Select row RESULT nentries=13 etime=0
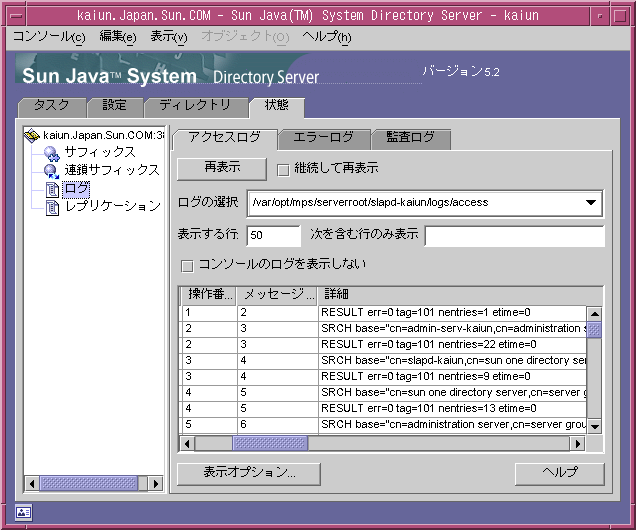Screen dimensions: 636x530 coord(384,409)
